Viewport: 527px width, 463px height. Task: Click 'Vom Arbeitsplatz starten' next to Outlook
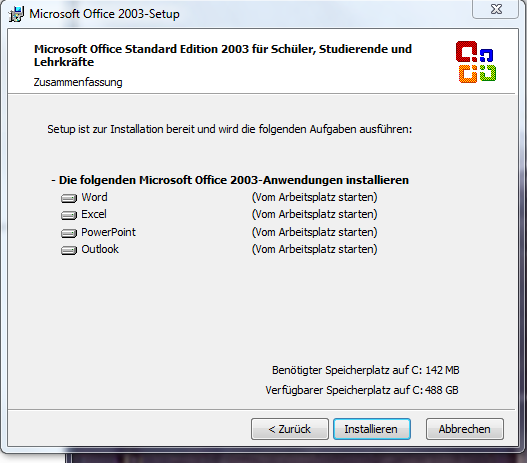[315, 249]
